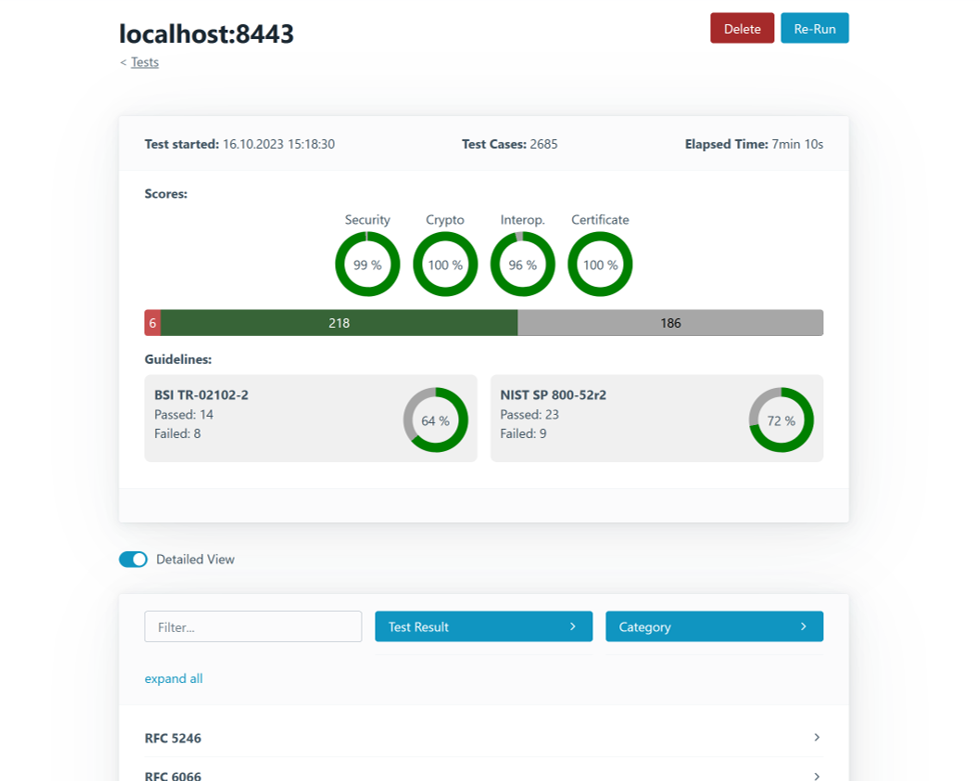
Task: Click the red failed segment showing 6
Action: (152, 323)
